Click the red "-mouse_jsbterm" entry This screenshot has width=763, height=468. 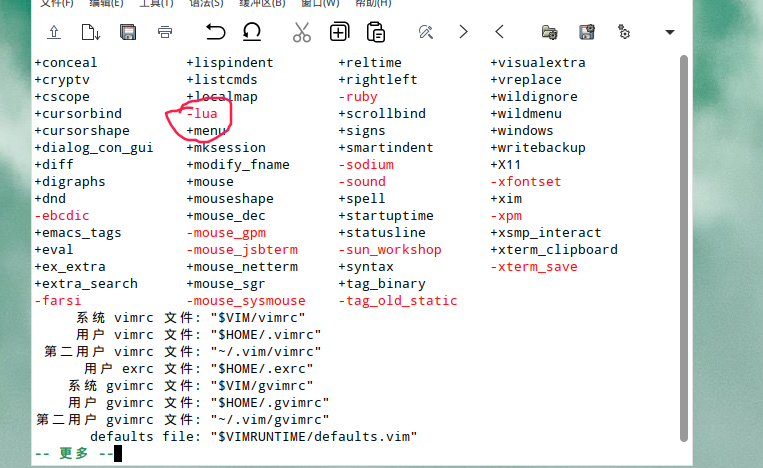coord(242,250)
